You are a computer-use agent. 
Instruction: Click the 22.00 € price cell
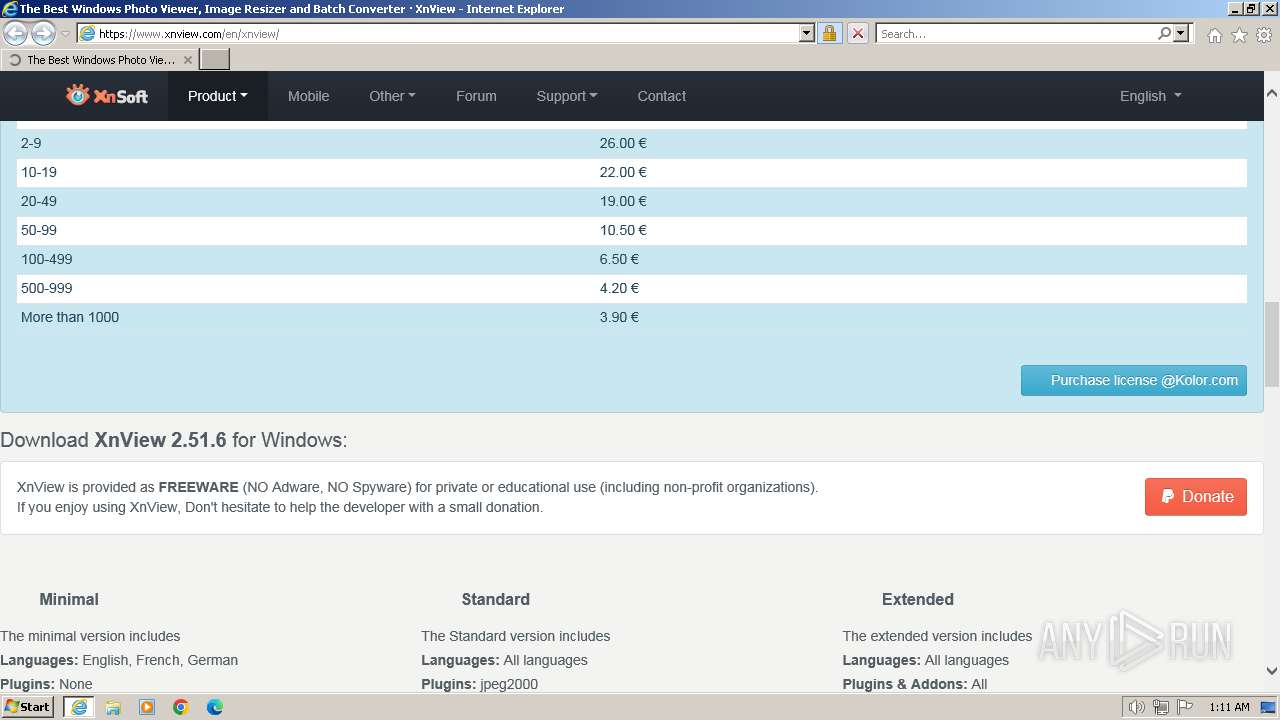point(623,172)
